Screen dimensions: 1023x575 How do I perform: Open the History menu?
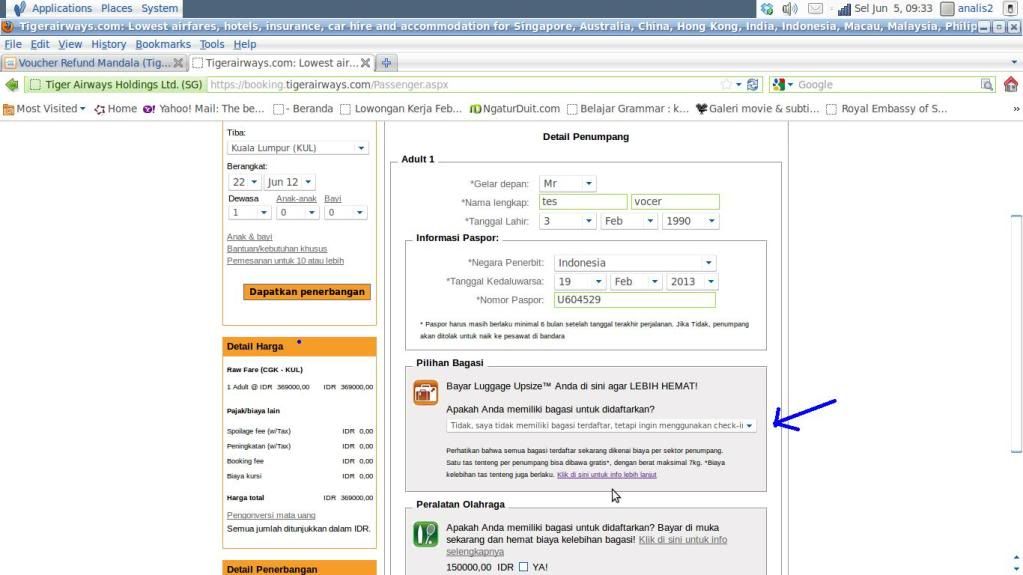pos(108,44)
